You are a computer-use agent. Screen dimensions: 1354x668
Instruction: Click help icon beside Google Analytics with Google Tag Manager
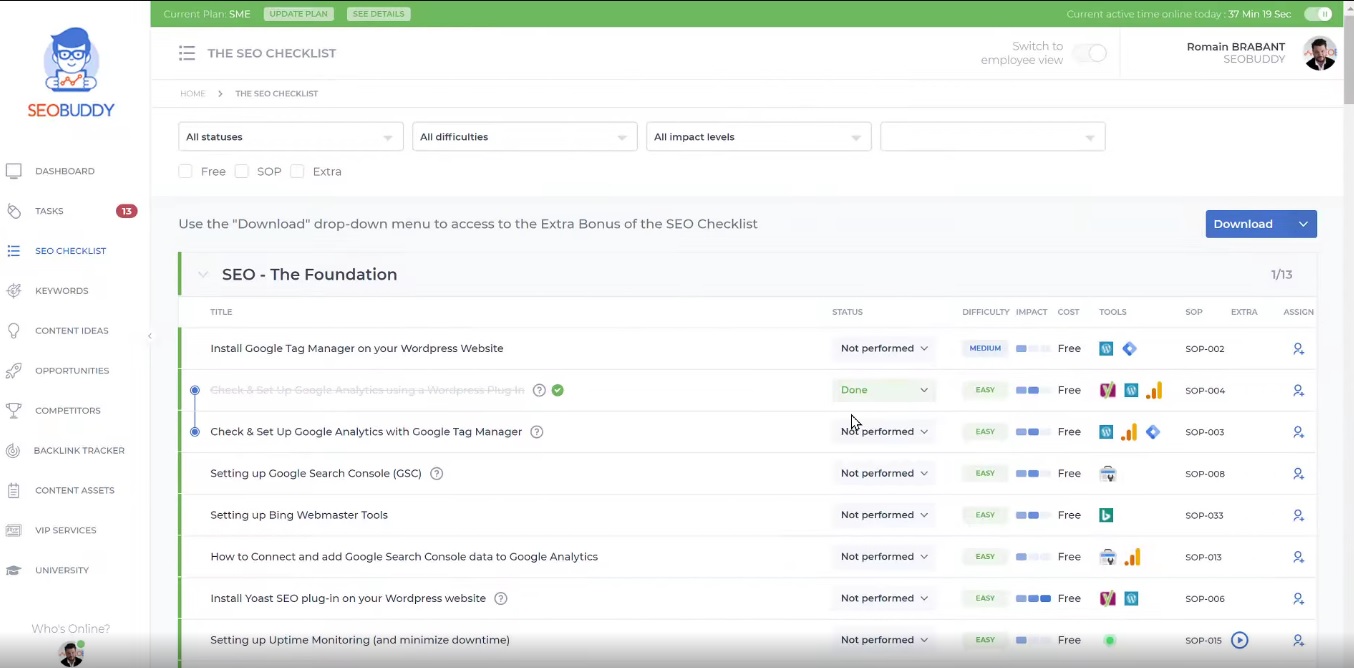(536, 432)
